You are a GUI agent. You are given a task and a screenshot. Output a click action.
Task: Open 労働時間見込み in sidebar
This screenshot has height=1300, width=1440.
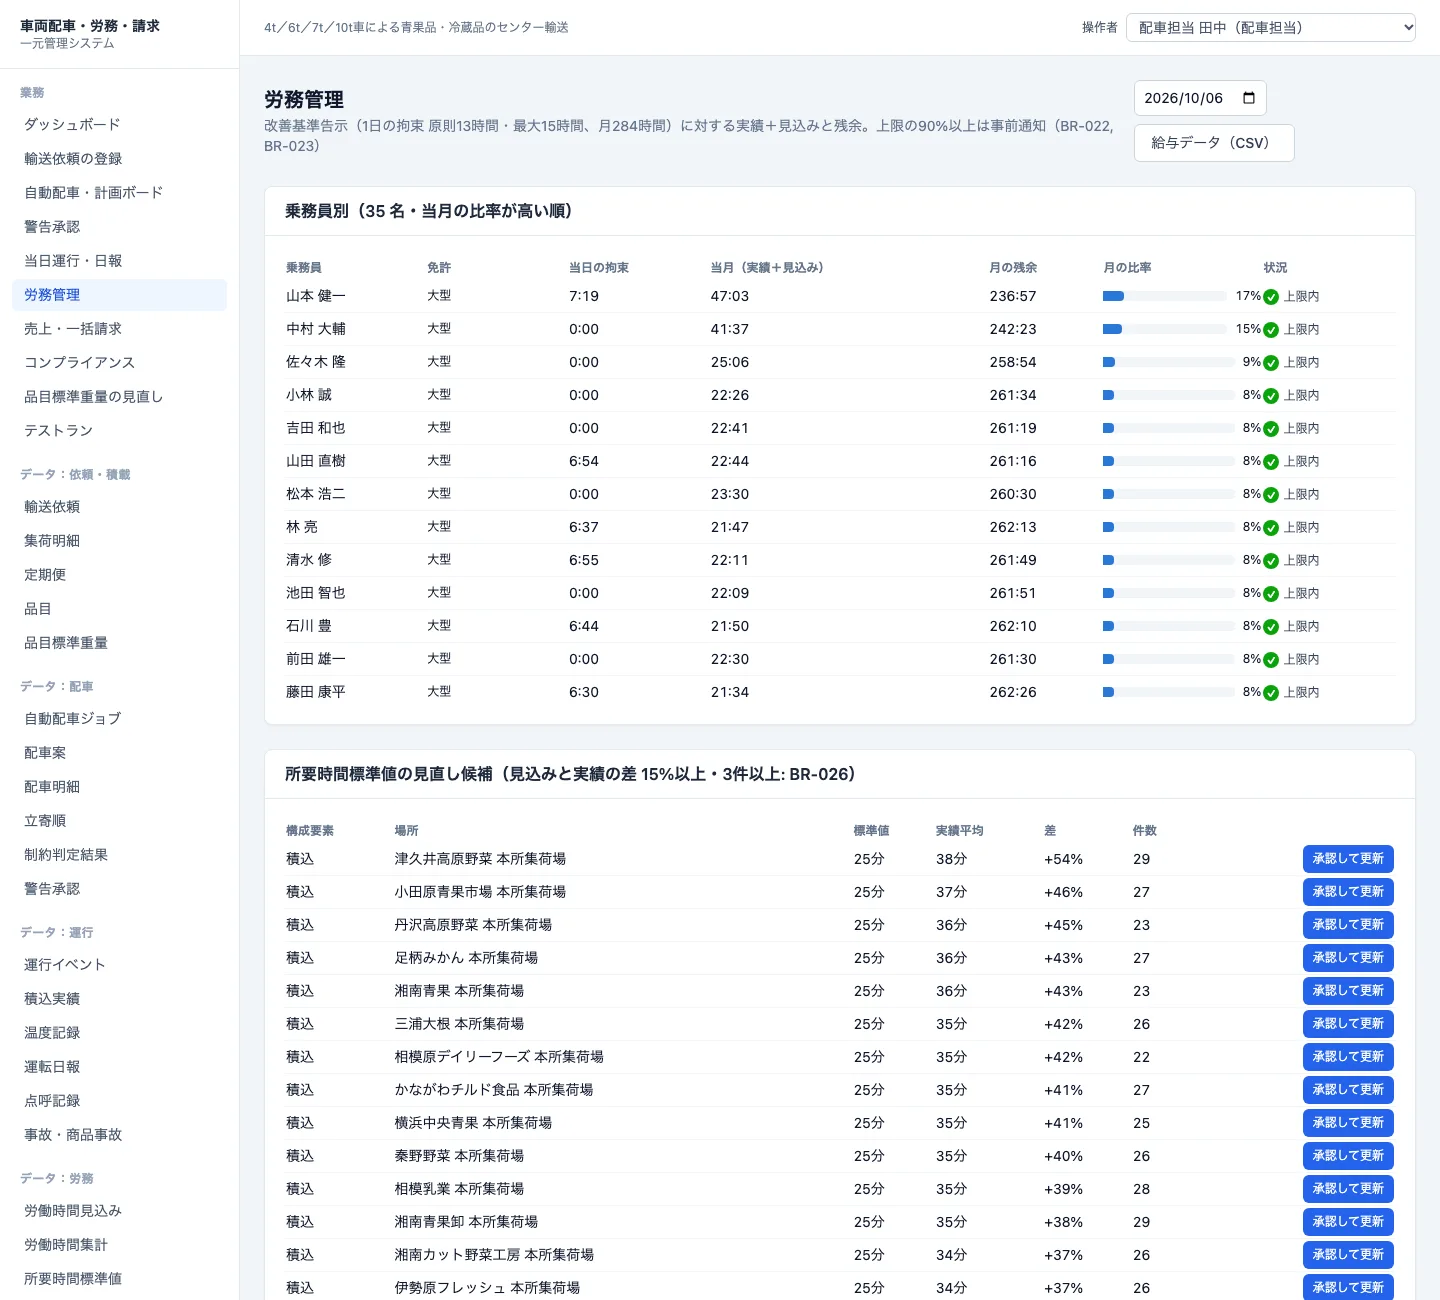tap(119, 1211)
